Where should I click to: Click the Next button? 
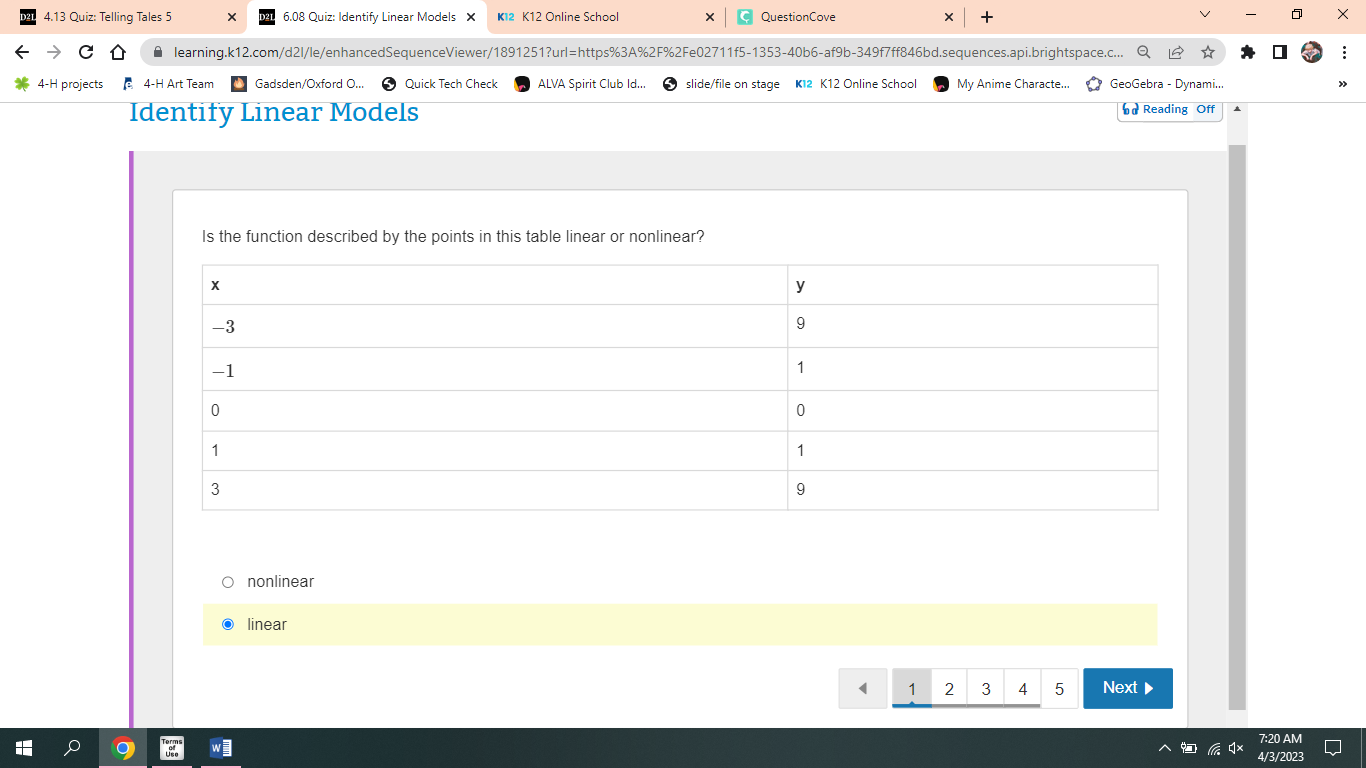pyautogui.click(x=1128, y=688)
